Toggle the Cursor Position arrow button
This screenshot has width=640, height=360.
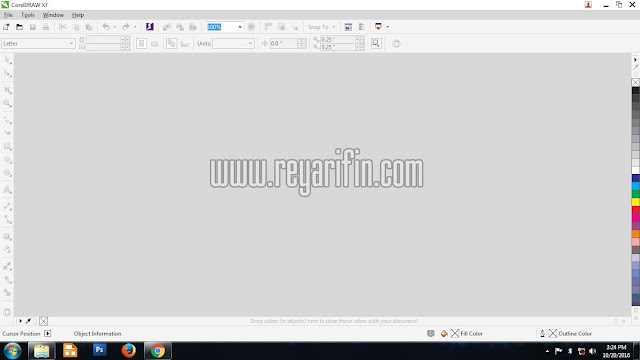[48, 333]
